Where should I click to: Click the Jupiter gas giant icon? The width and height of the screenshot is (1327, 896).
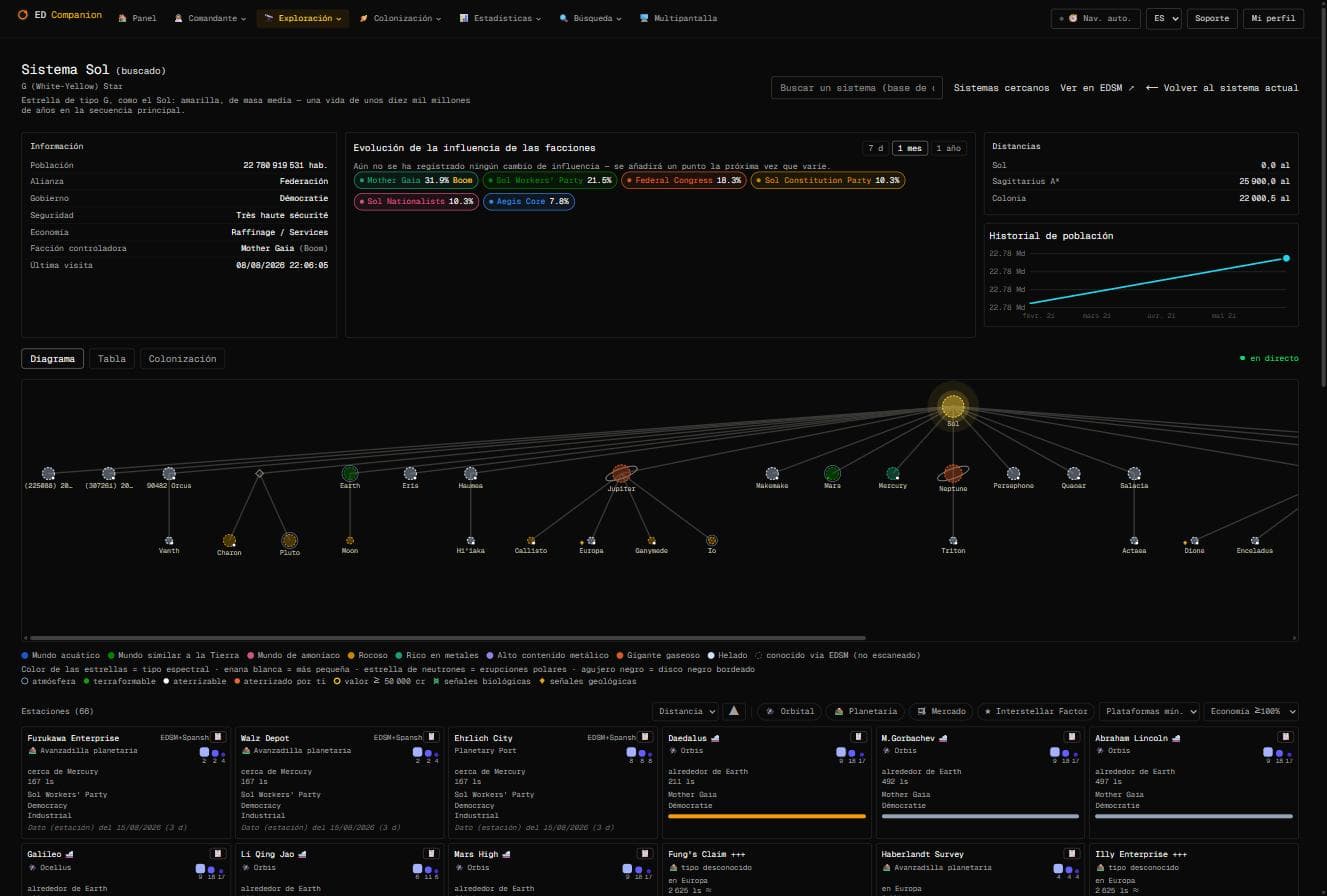(622, 473)
